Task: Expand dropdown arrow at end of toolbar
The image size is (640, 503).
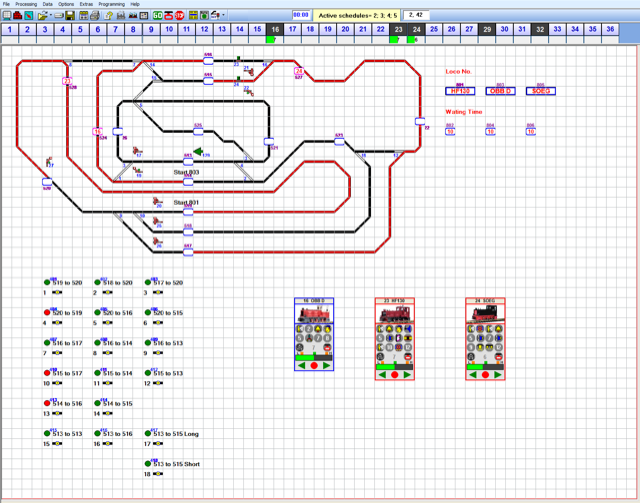Action: point(224,15)
